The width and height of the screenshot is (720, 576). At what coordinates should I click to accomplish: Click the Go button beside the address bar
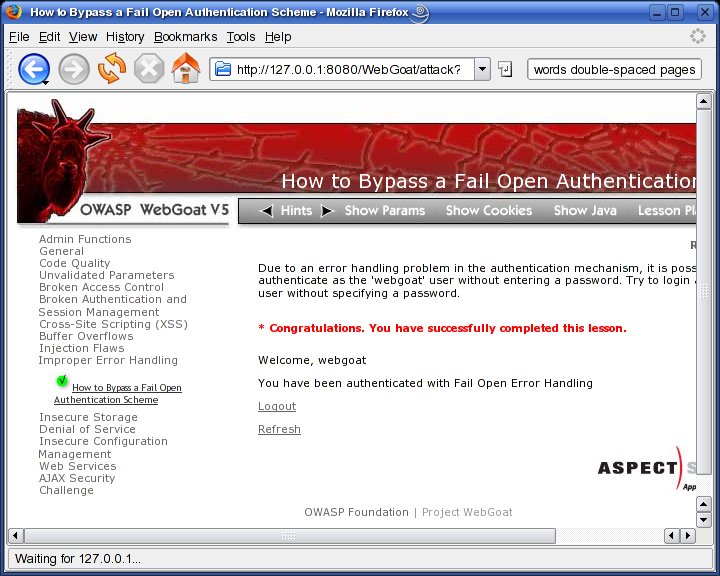pyautogui.click(x=505, y=70)
